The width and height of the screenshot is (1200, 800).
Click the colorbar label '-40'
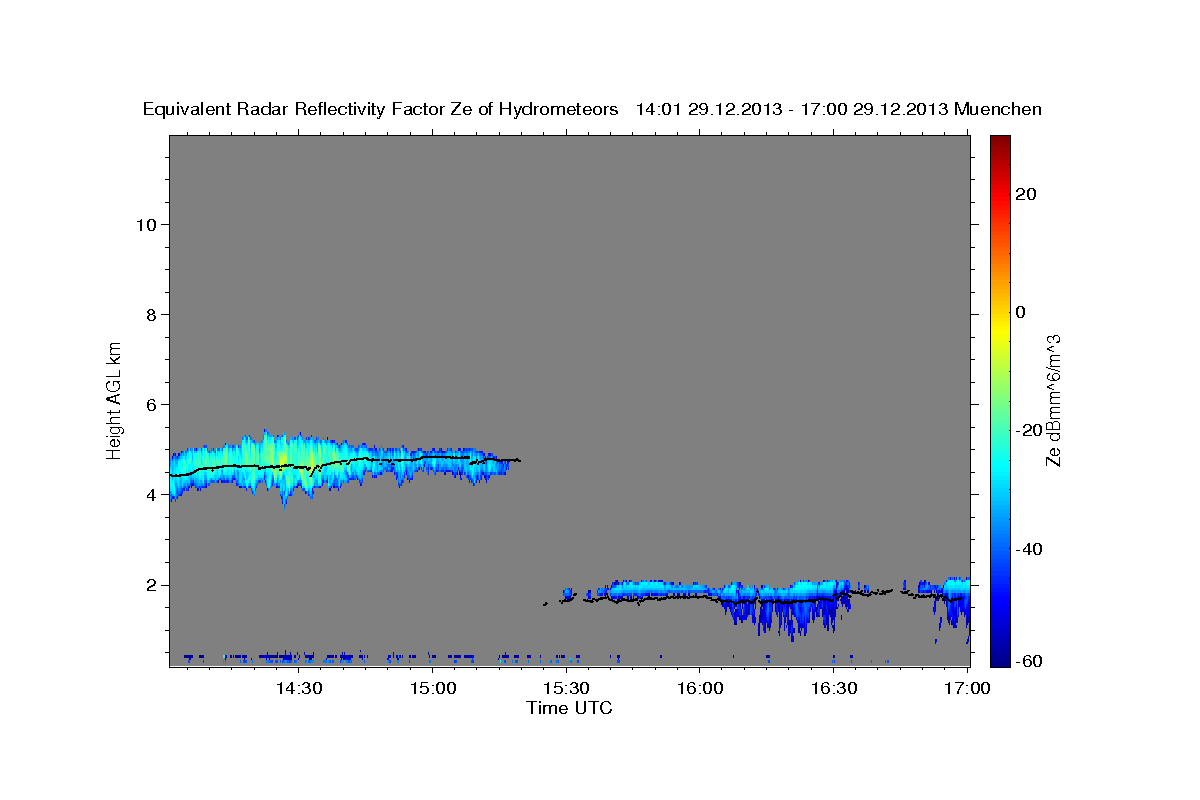point(1028,548)
